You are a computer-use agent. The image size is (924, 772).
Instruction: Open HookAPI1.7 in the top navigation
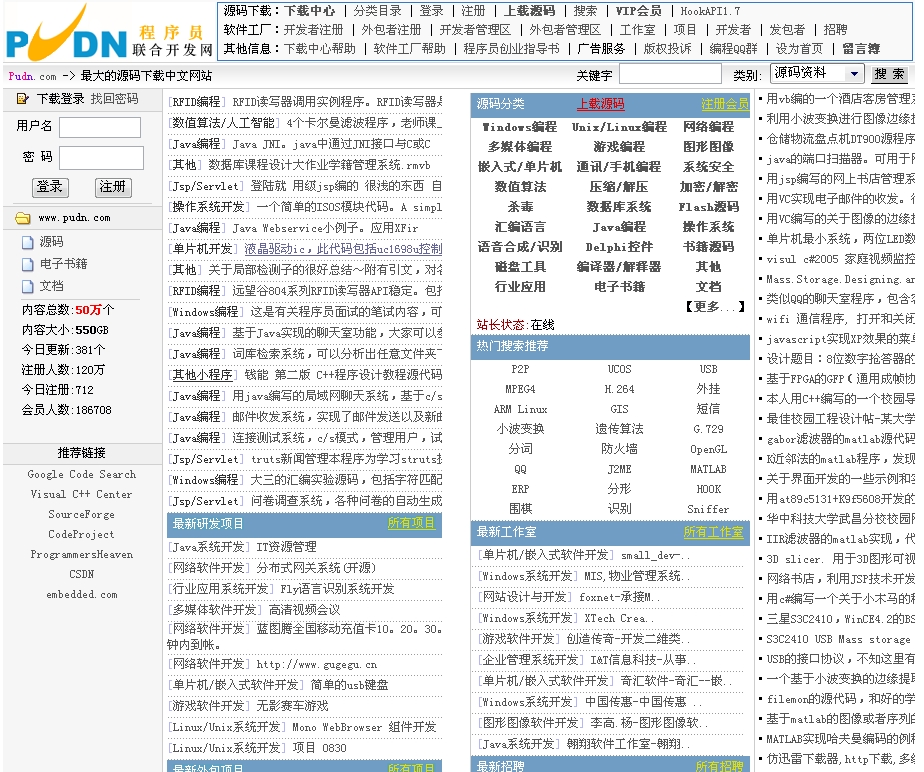click(710, 11)
